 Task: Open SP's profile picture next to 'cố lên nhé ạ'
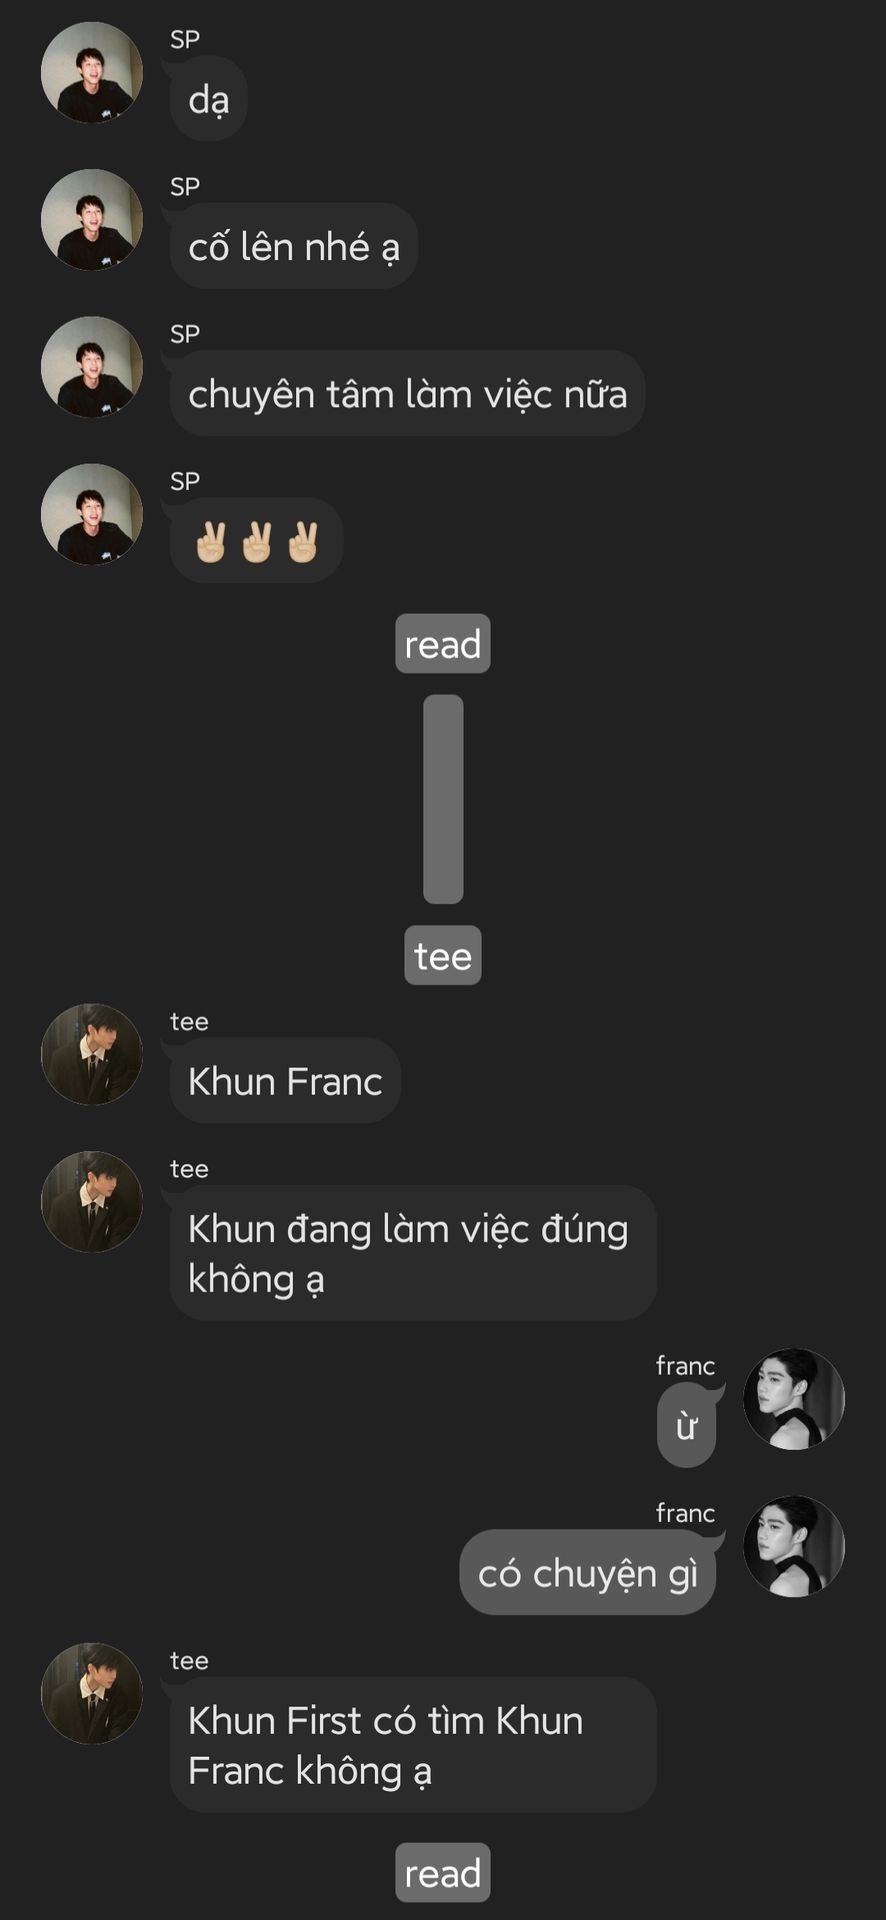tap(91, 220)
